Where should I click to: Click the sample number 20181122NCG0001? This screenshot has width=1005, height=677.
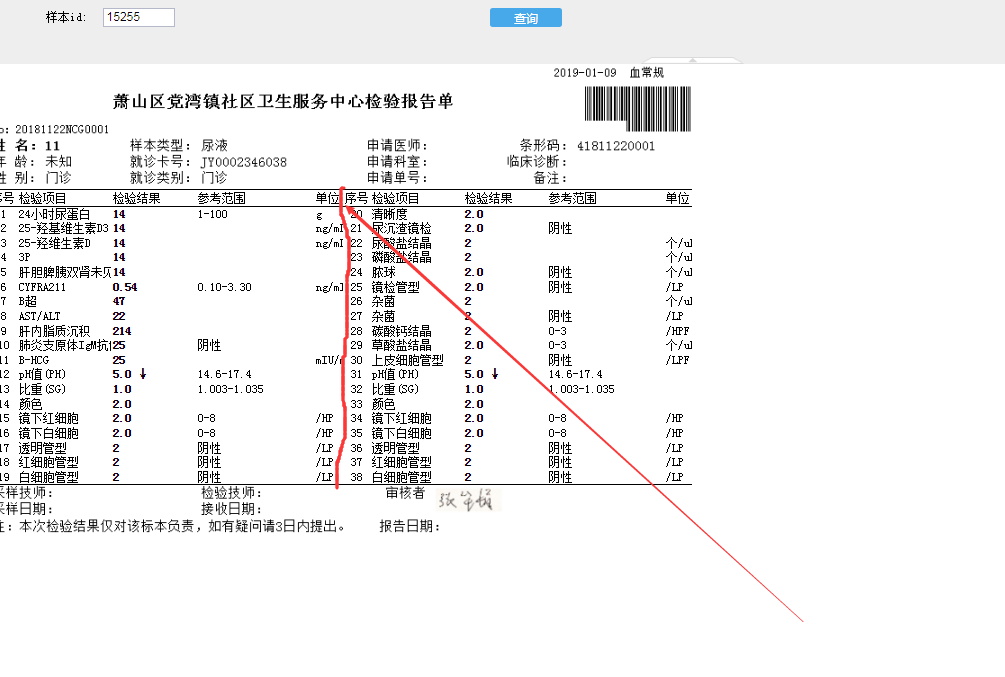pyautogui.click(x=62, y=130)
